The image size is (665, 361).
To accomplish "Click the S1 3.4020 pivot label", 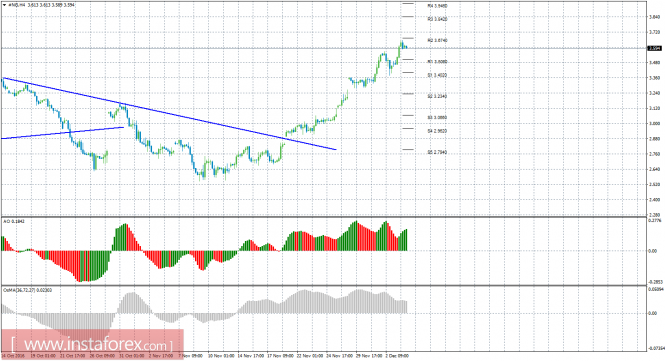I will pyautogui.click(x=437, y=75).
